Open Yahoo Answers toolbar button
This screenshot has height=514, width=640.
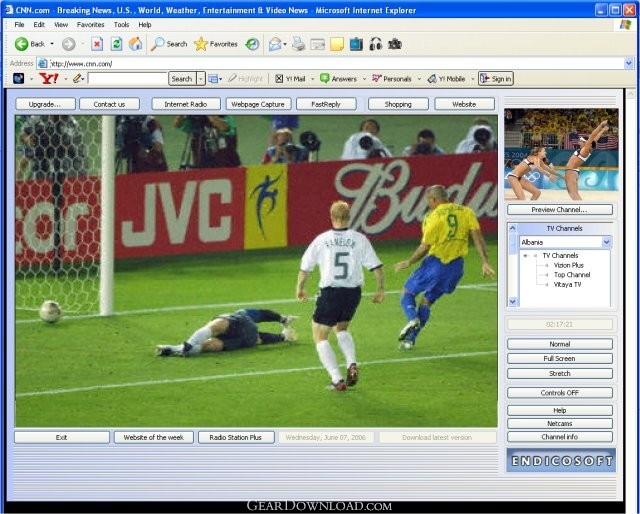[338, 79]
